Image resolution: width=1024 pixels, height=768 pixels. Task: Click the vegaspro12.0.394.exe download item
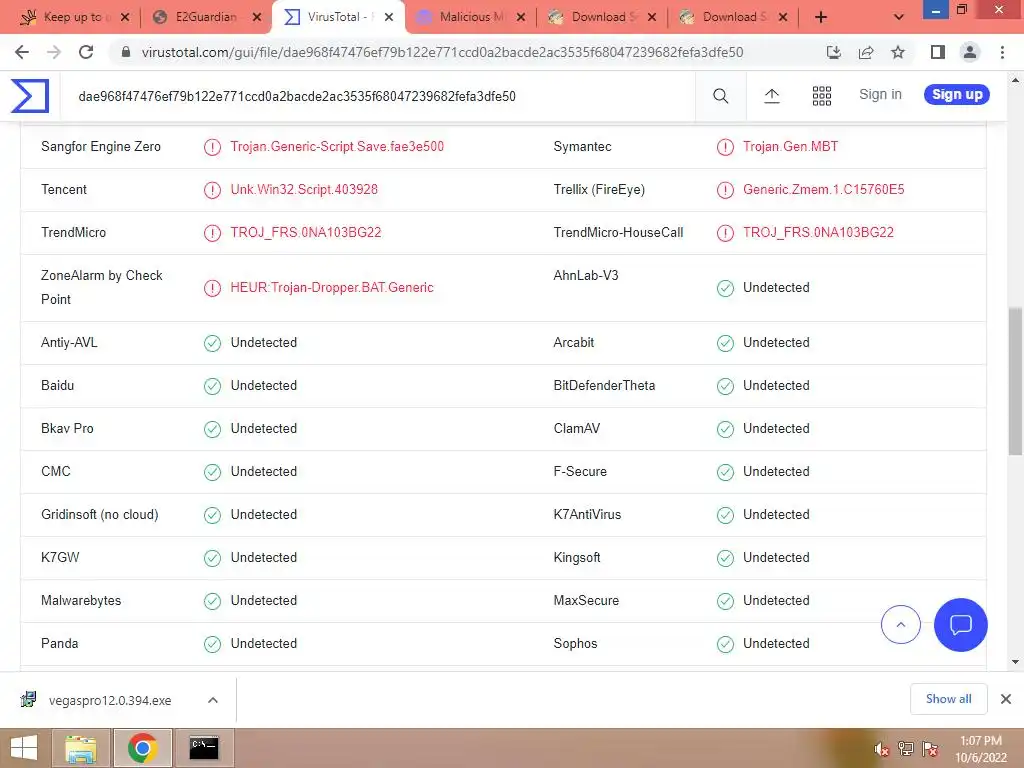coord(110,701)
